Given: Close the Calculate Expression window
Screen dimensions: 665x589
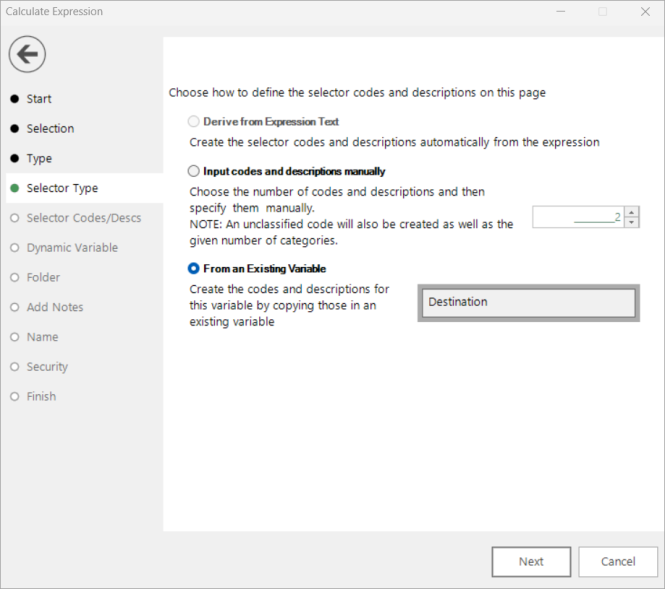Looking at the screenshot, I should tap(645, 11).
